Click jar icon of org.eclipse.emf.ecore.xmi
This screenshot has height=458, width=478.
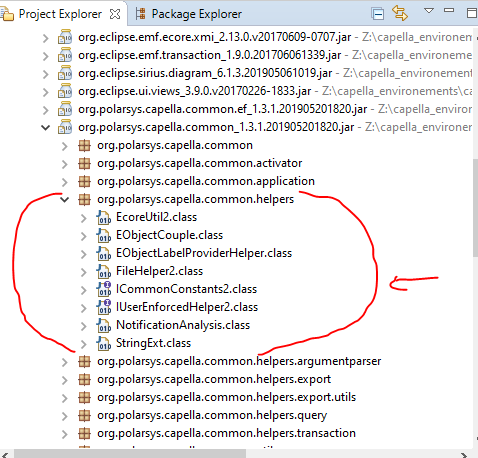(x=65, y=37)
